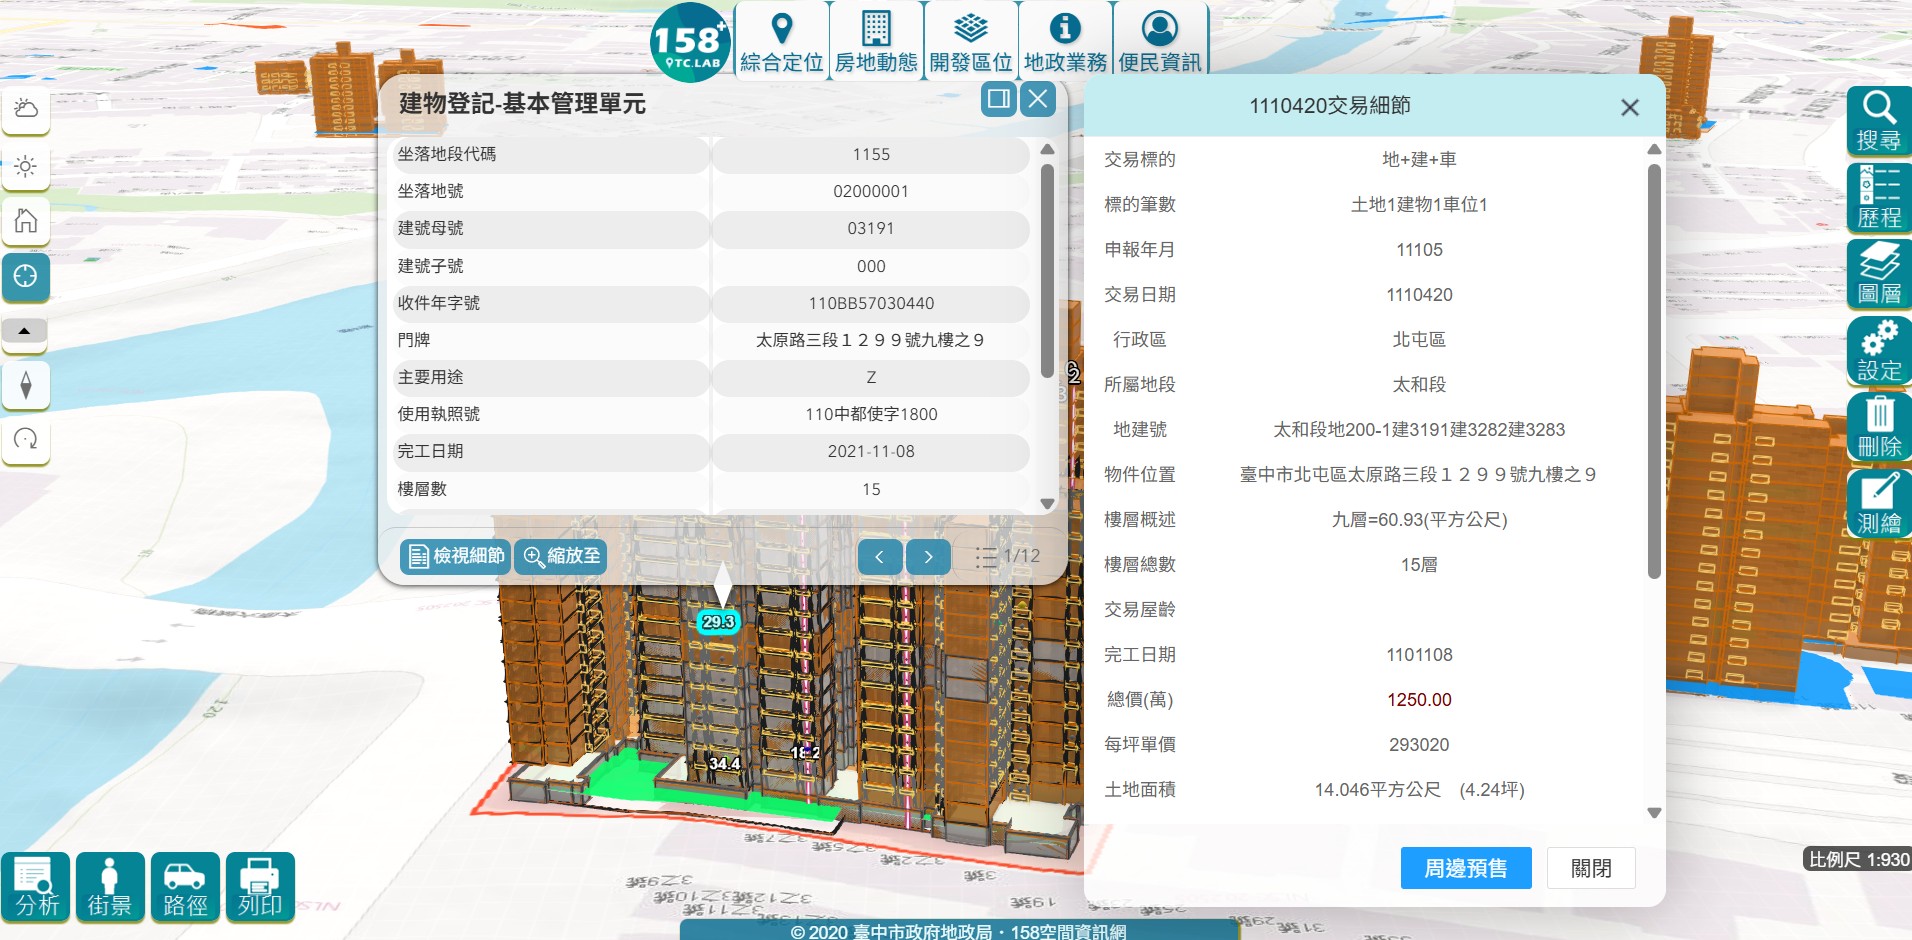This screenshot has height=940, width=1912.
Task: Toggle the sunlight brightness icon
Action: (26, 166)
